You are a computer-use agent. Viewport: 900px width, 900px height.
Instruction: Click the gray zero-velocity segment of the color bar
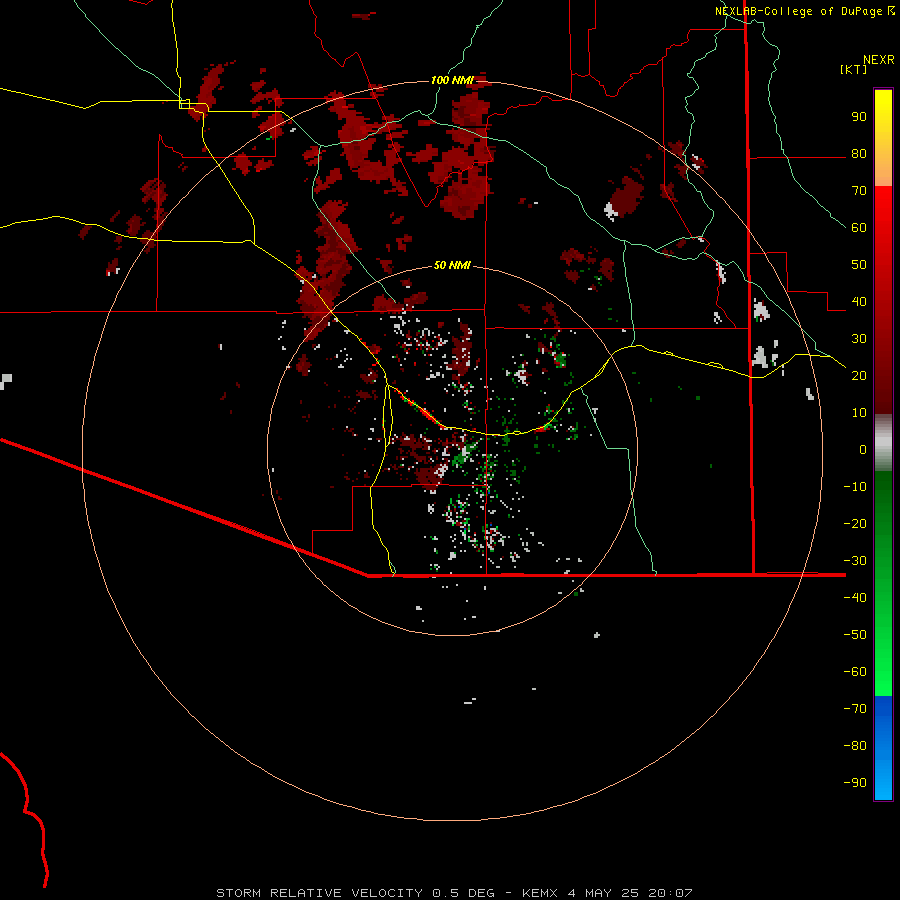[x=883, y=443]
